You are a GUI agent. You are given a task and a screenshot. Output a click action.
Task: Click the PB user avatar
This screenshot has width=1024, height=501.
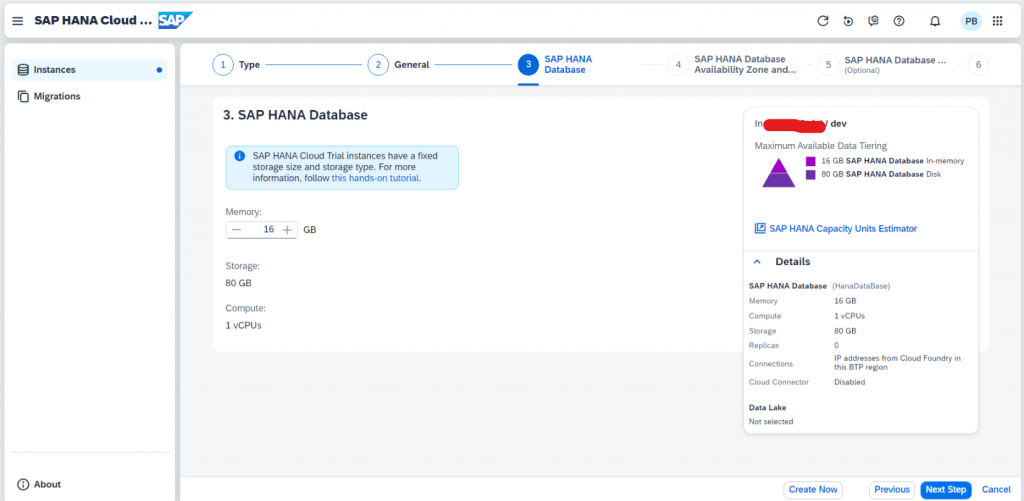[x=971, y=21]
